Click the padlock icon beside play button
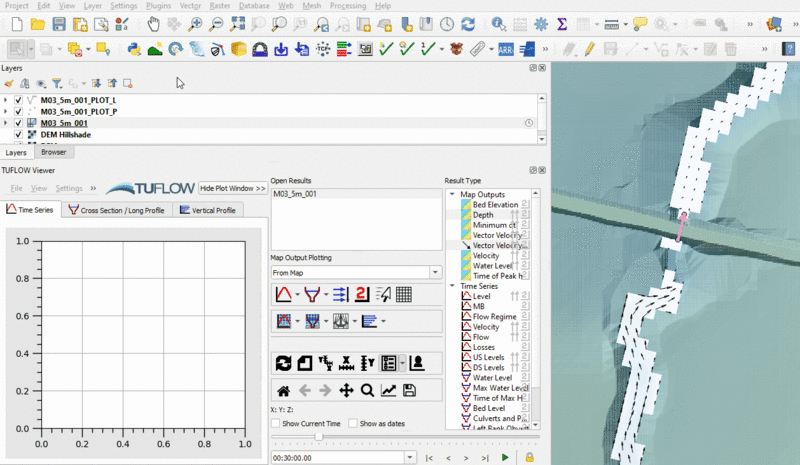 (x=528, y=458)
